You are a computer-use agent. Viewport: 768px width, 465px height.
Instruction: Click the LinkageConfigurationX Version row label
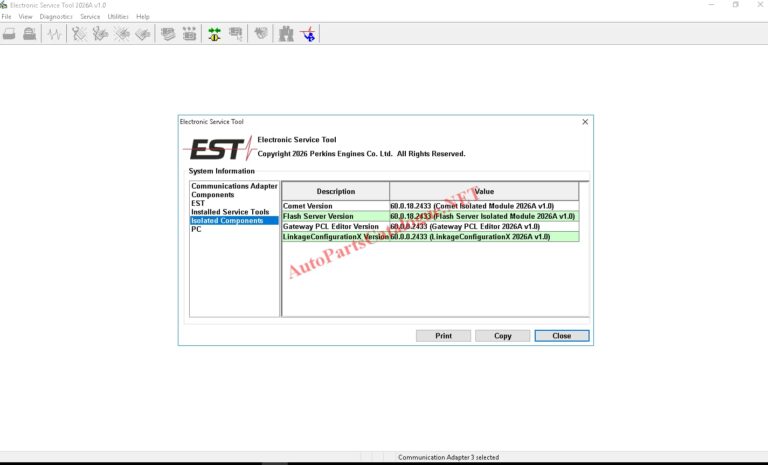click(336, 237)
